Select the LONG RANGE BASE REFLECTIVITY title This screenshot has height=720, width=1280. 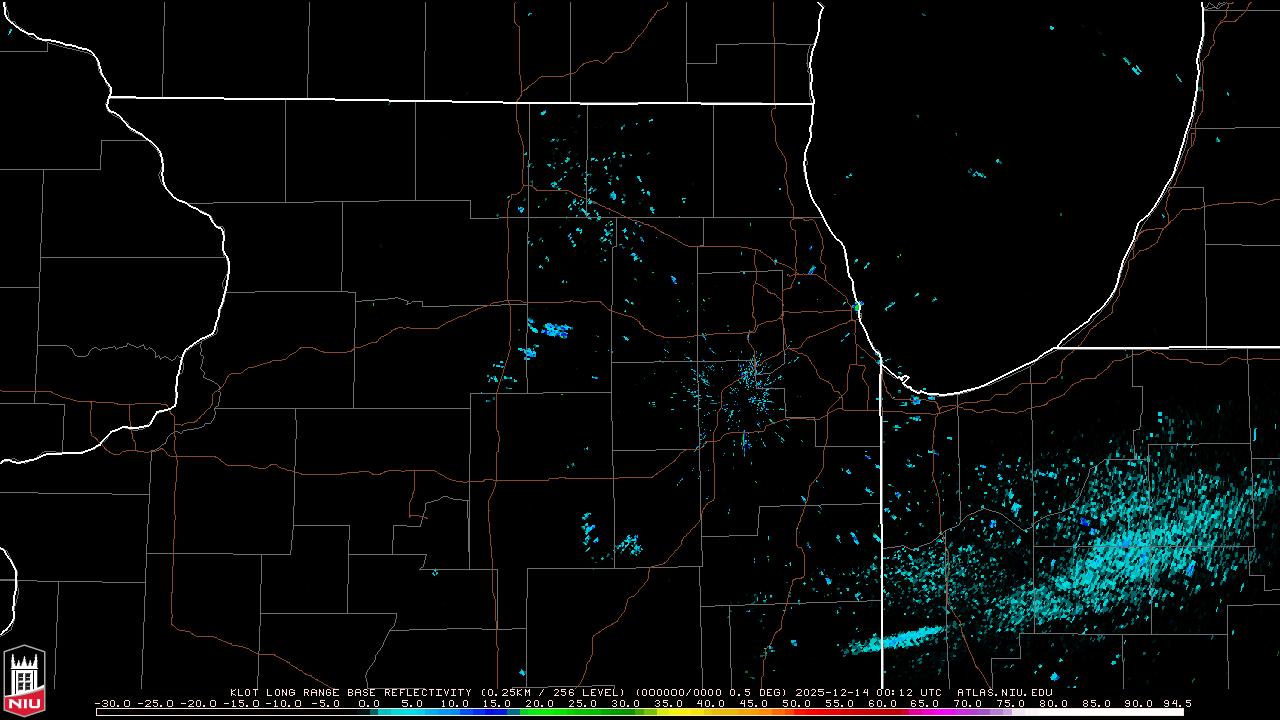371,692
